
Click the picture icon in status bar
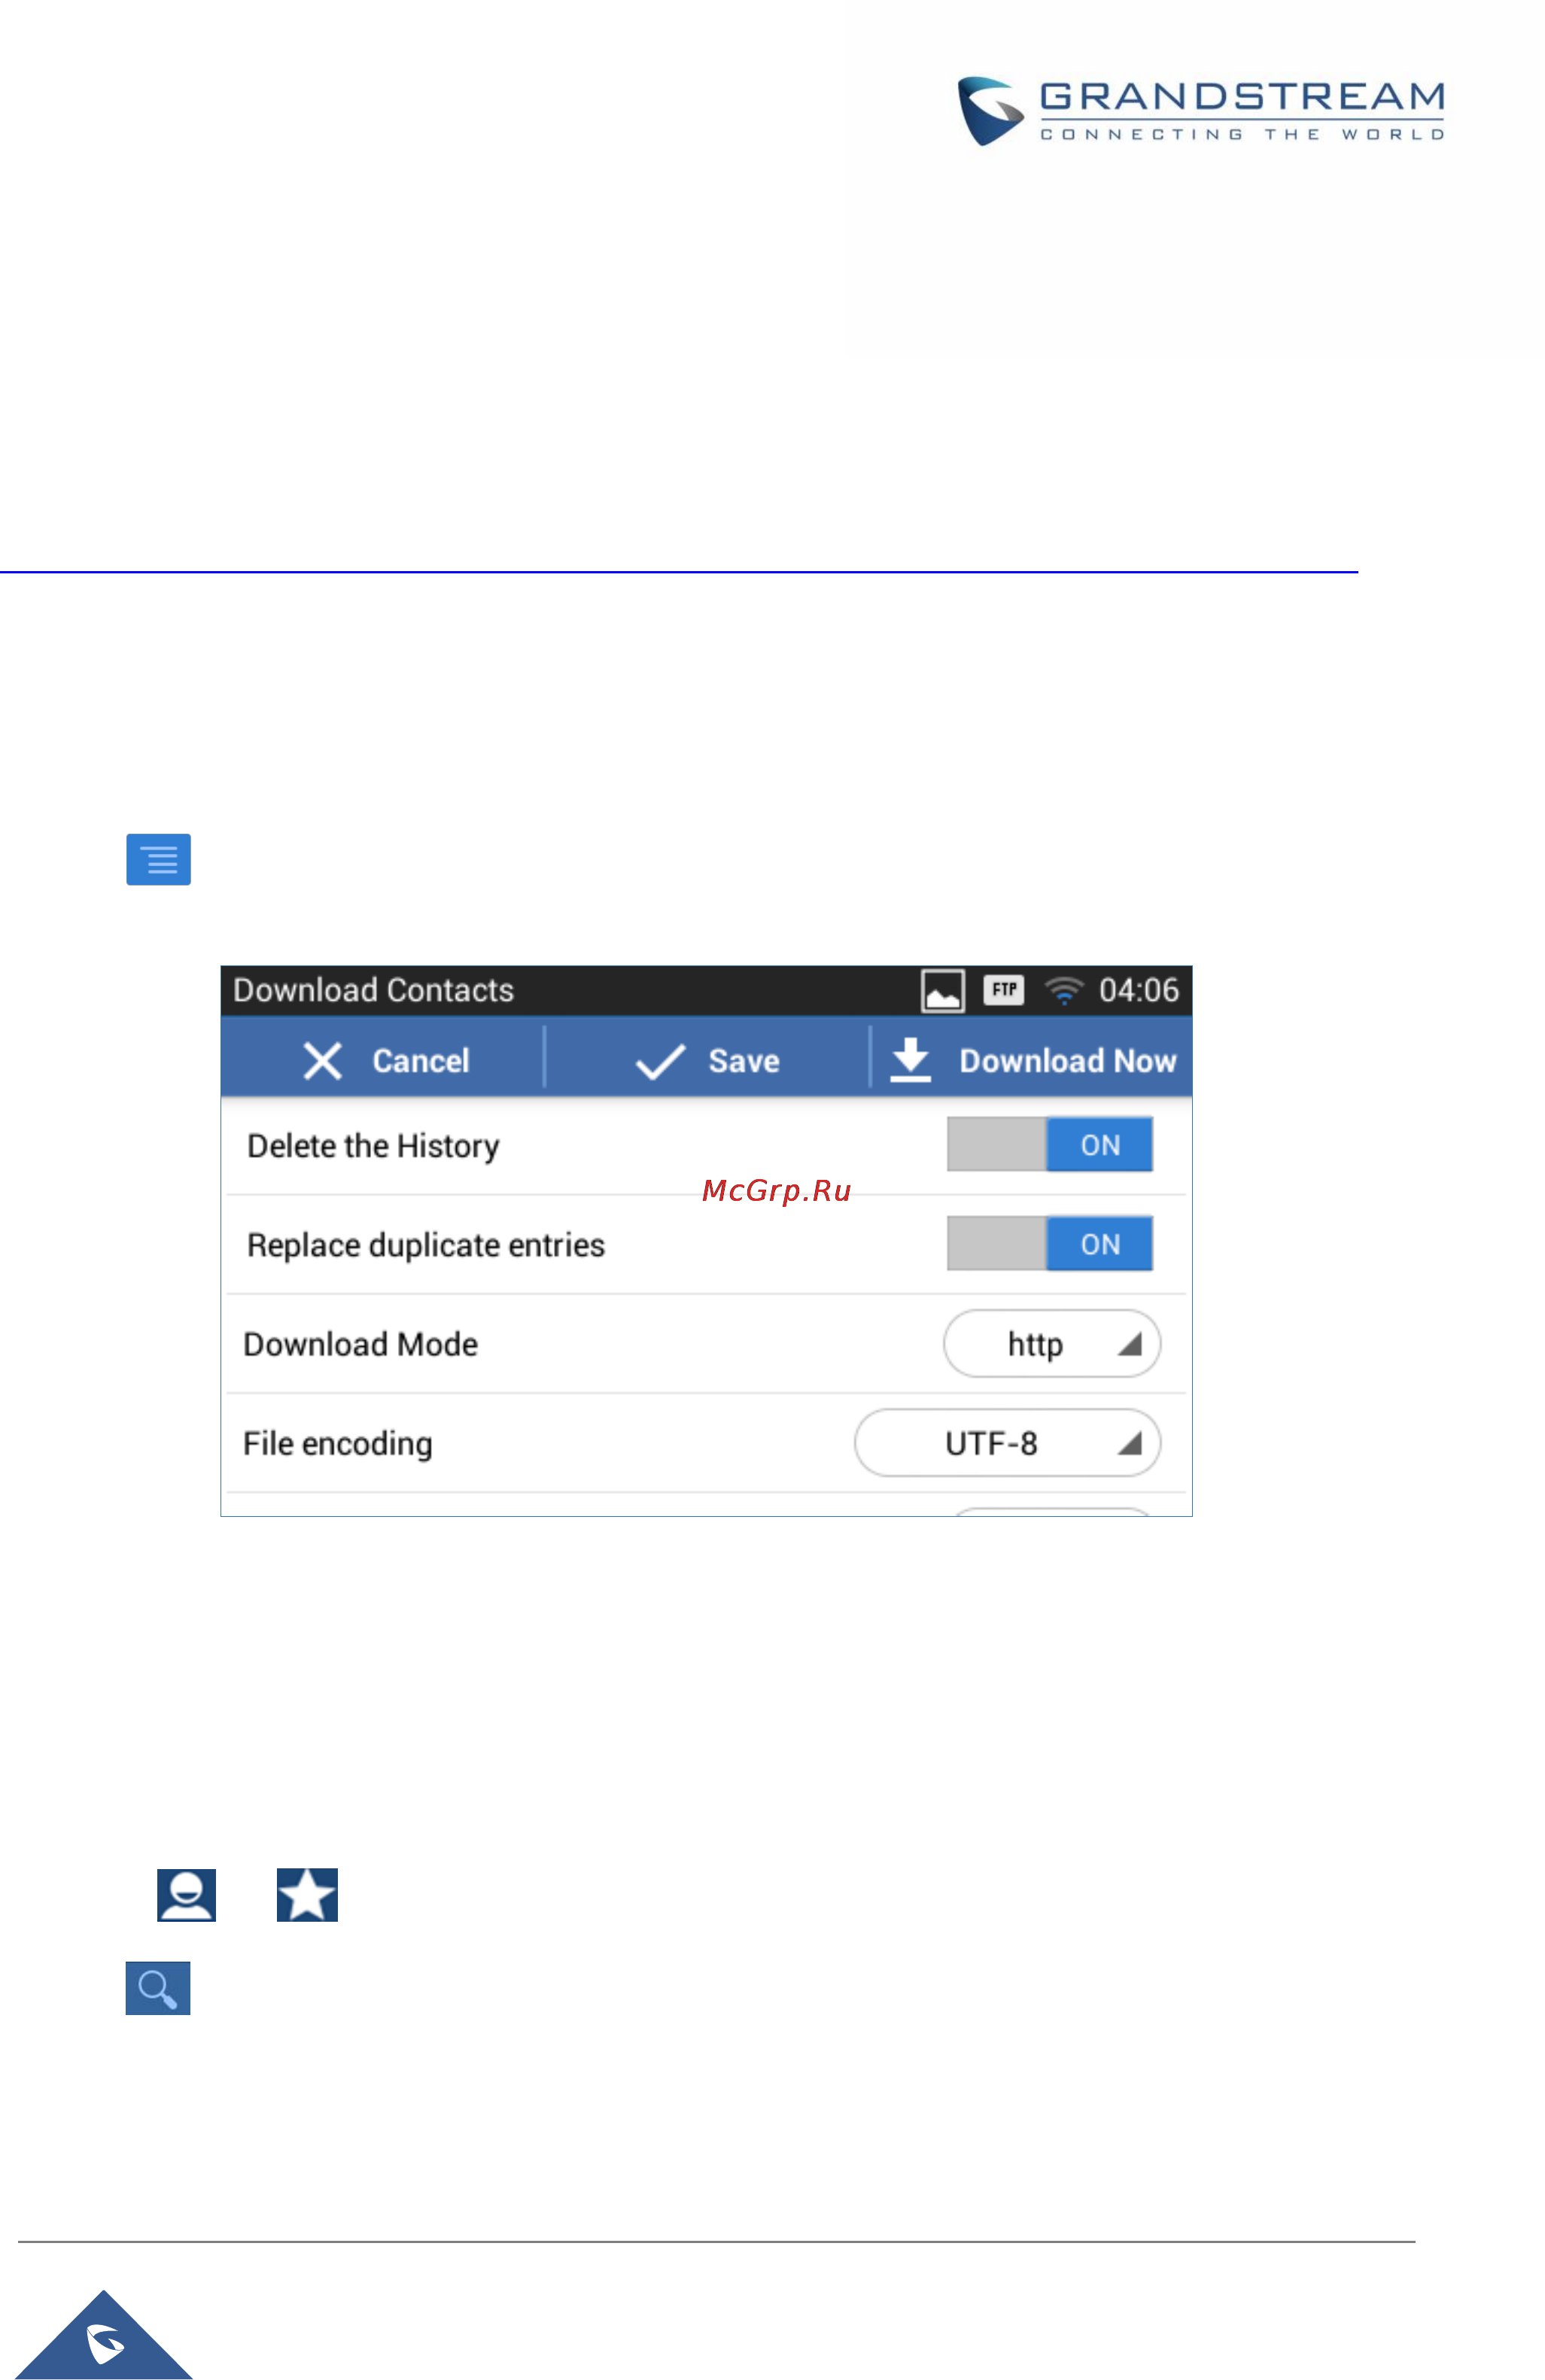[x=942, y=991]
